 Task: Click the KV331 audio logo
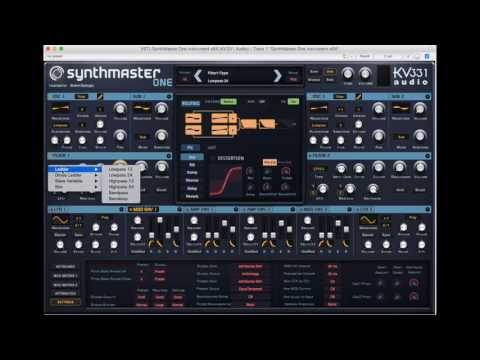(x=410, y=76)
